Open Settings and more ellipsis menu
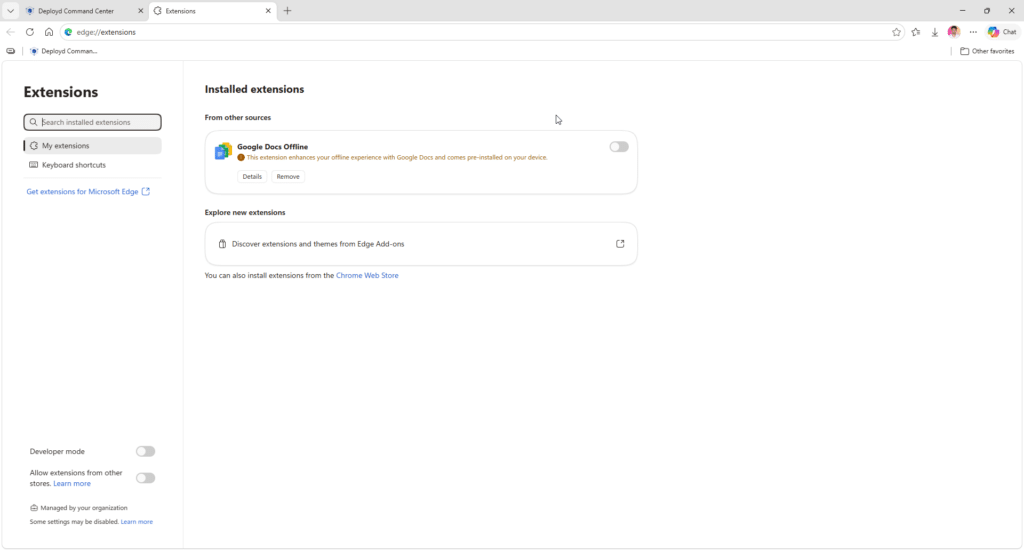This screenshot has height=550, width=1024. (973, 32)
